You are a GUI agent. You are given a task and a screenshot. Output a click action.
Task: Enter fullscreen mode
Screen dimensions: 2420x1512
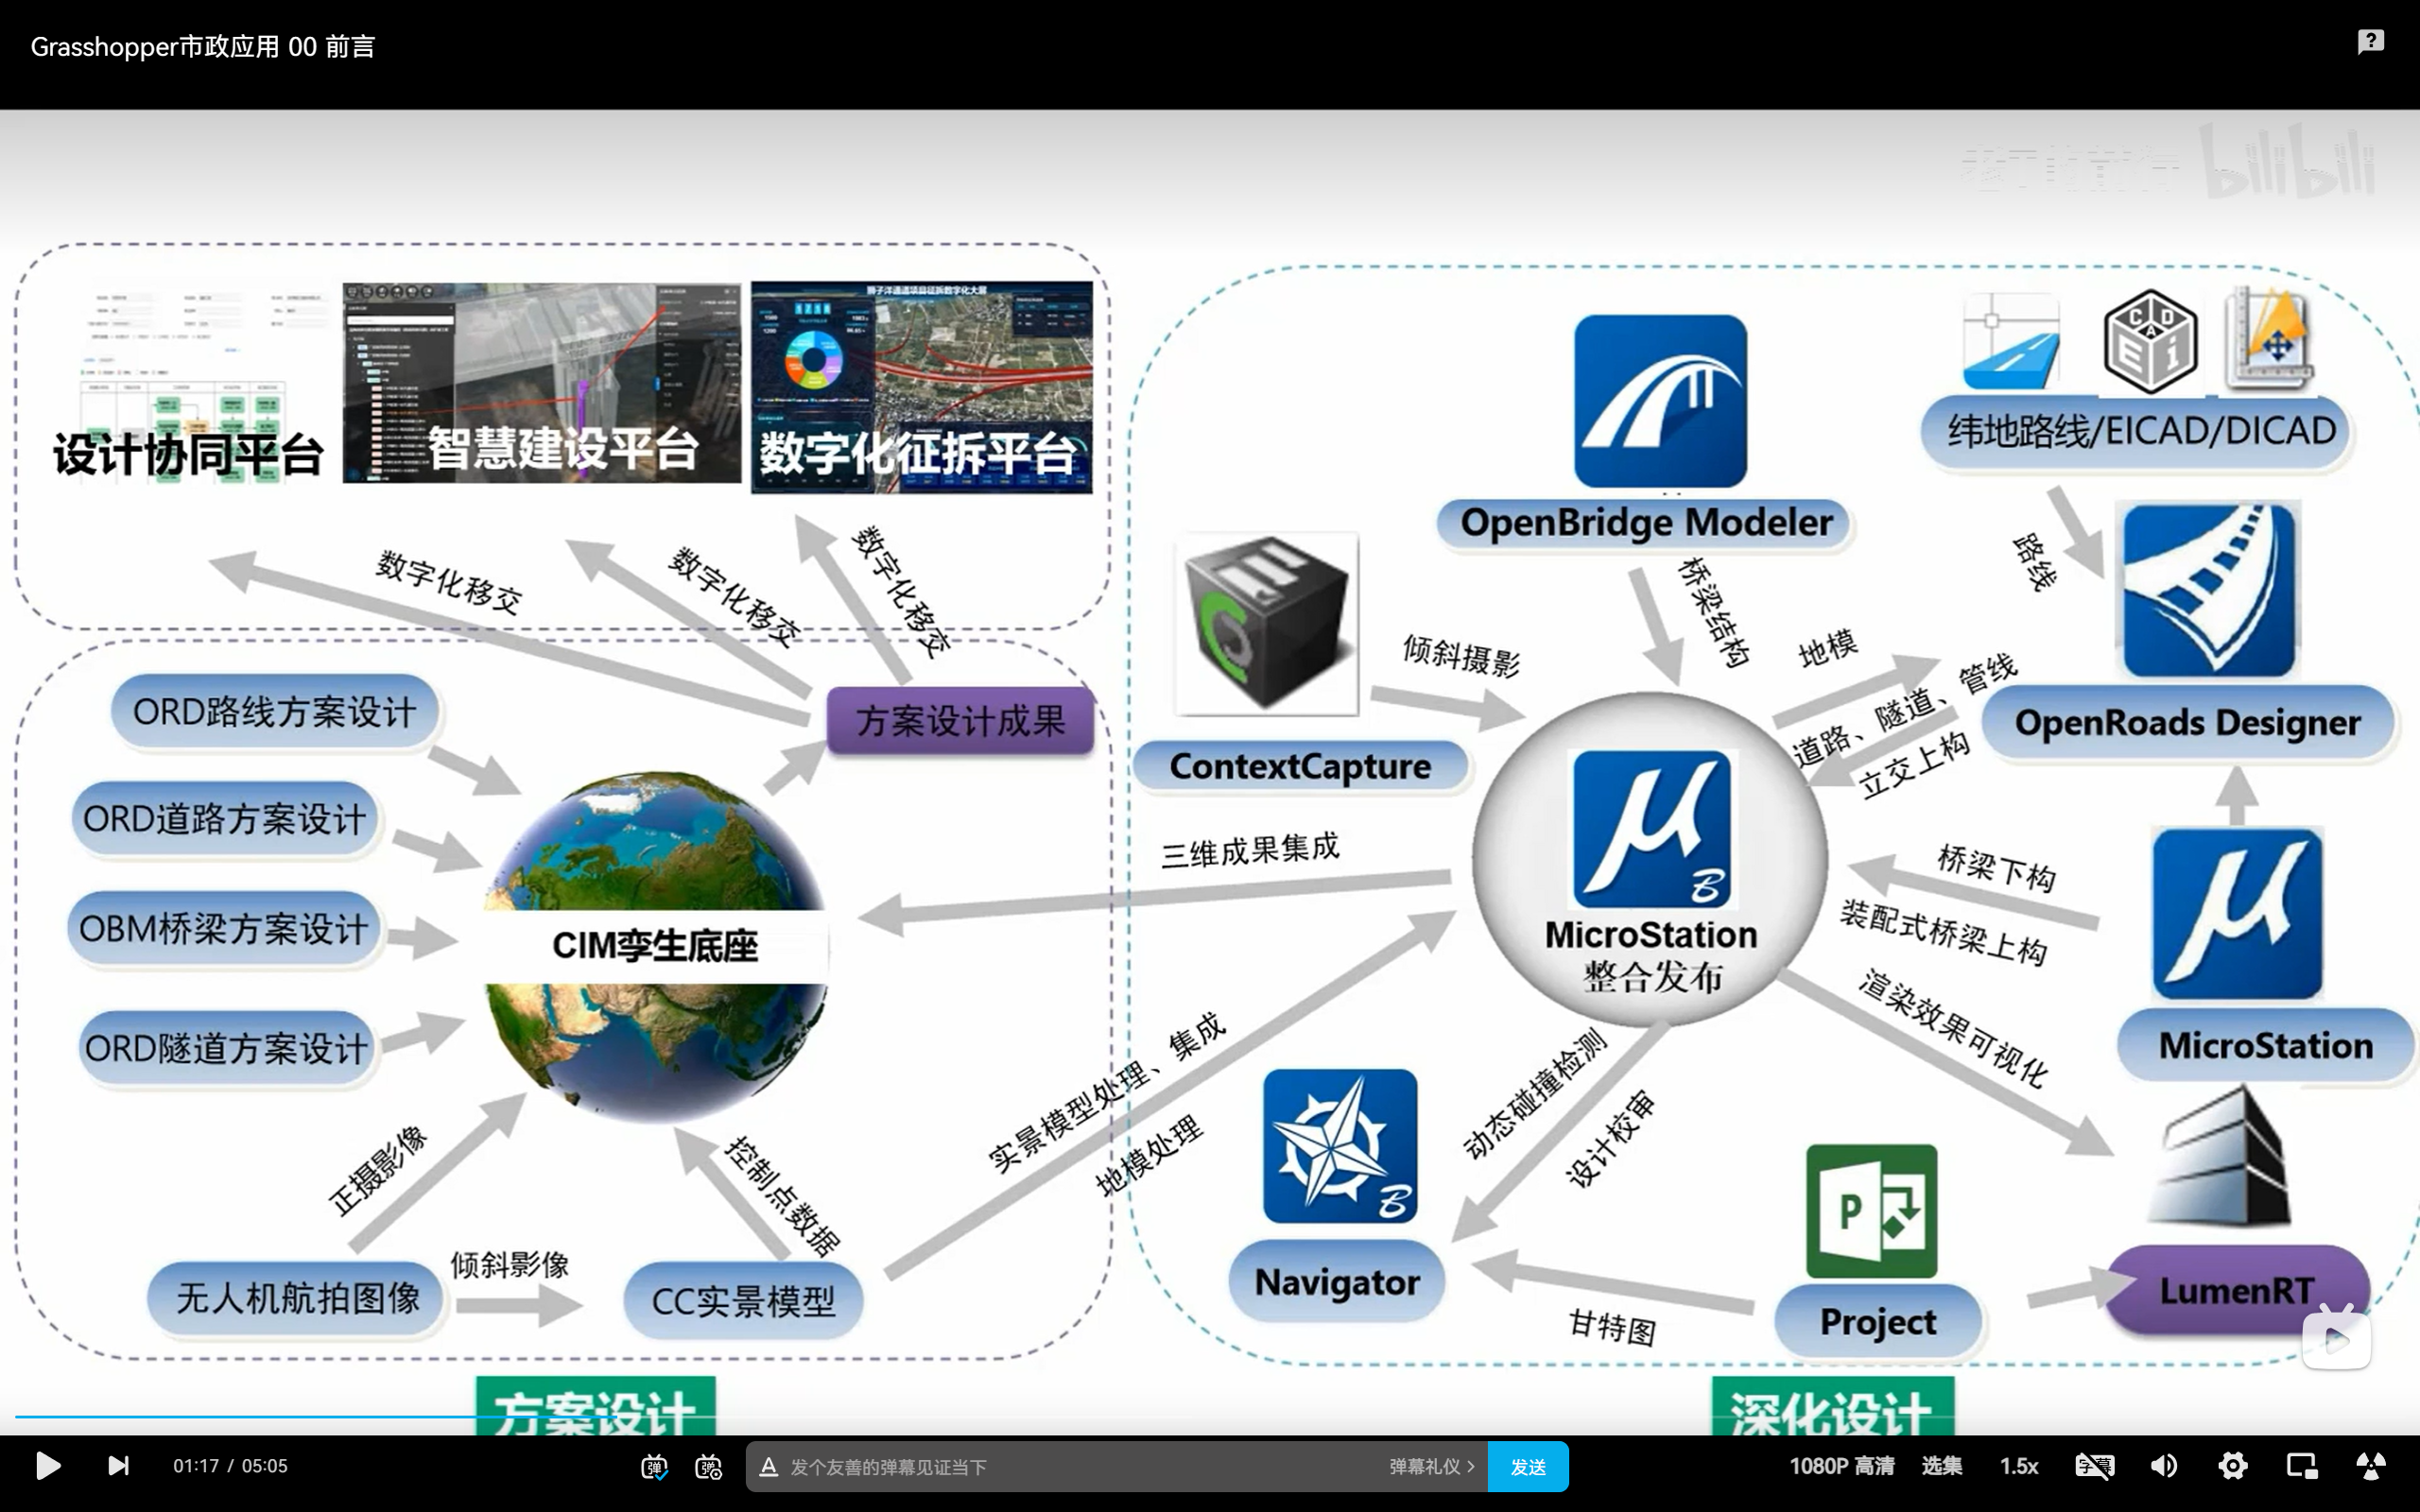(2370, 1466)
